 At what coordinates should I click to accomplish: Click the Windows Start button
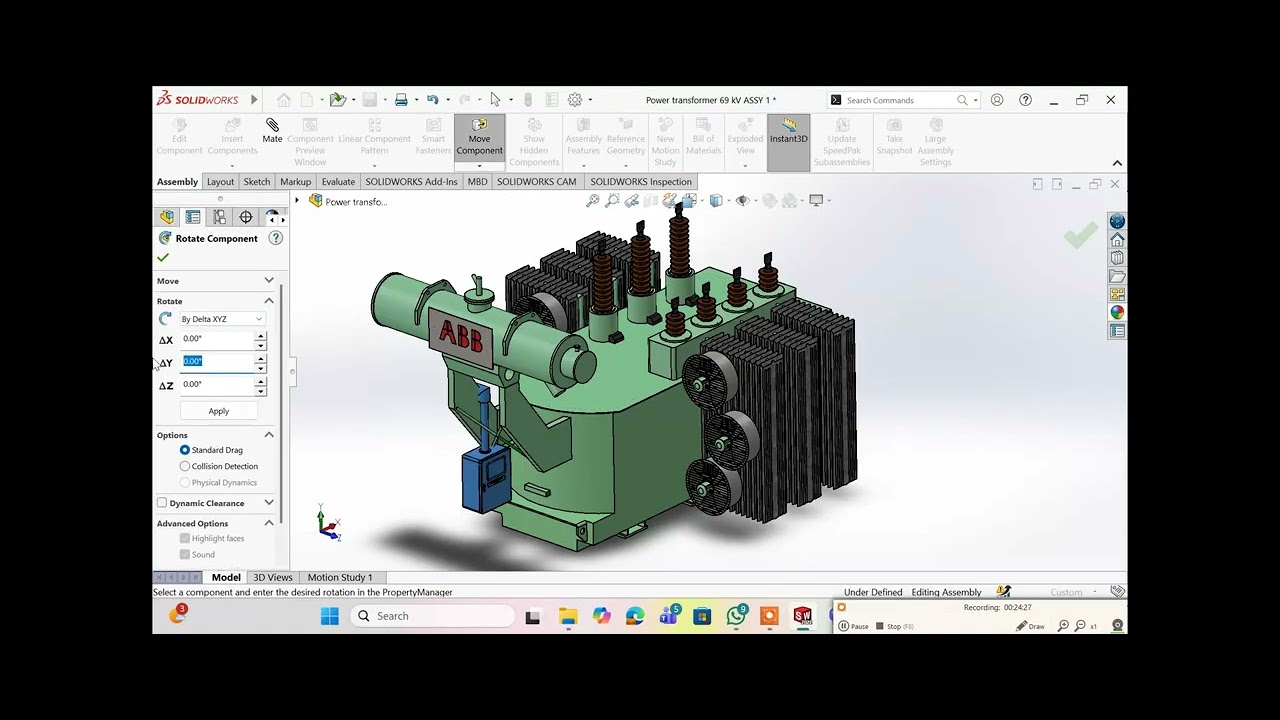coord(329,616)
